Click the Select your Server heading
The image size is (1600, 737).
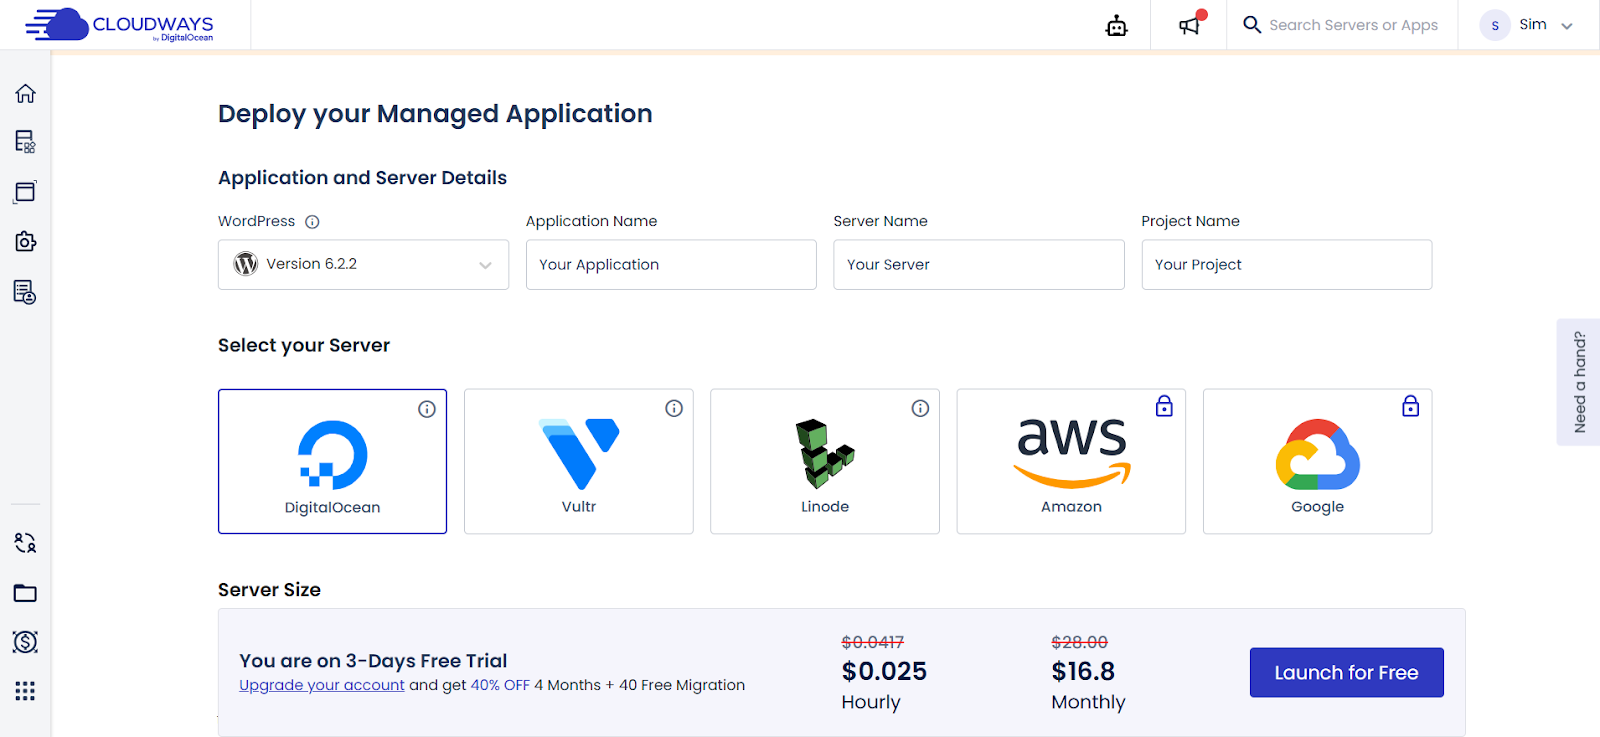pos(304,346)
